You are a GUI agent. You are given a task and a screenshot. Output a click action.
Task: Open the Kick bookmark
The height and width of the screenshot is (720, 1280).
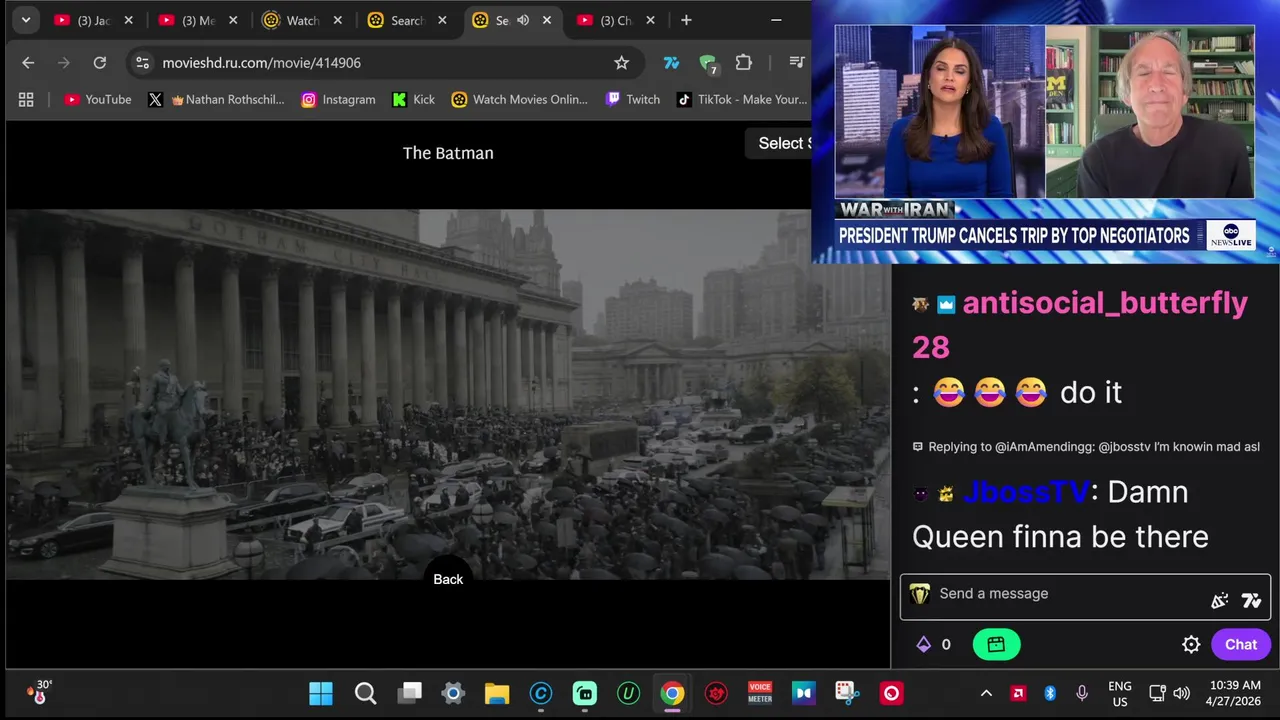414,99
